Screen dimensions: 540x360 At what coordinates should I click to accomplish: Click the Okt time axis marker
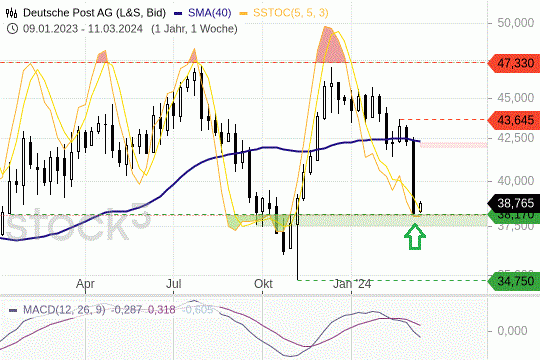tap(263, 284)
